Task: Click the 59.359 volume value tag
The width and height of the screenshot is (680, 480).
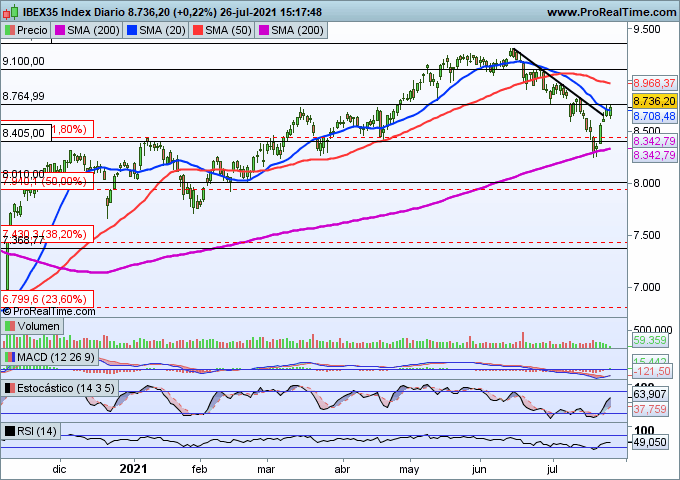Action: 650,340
